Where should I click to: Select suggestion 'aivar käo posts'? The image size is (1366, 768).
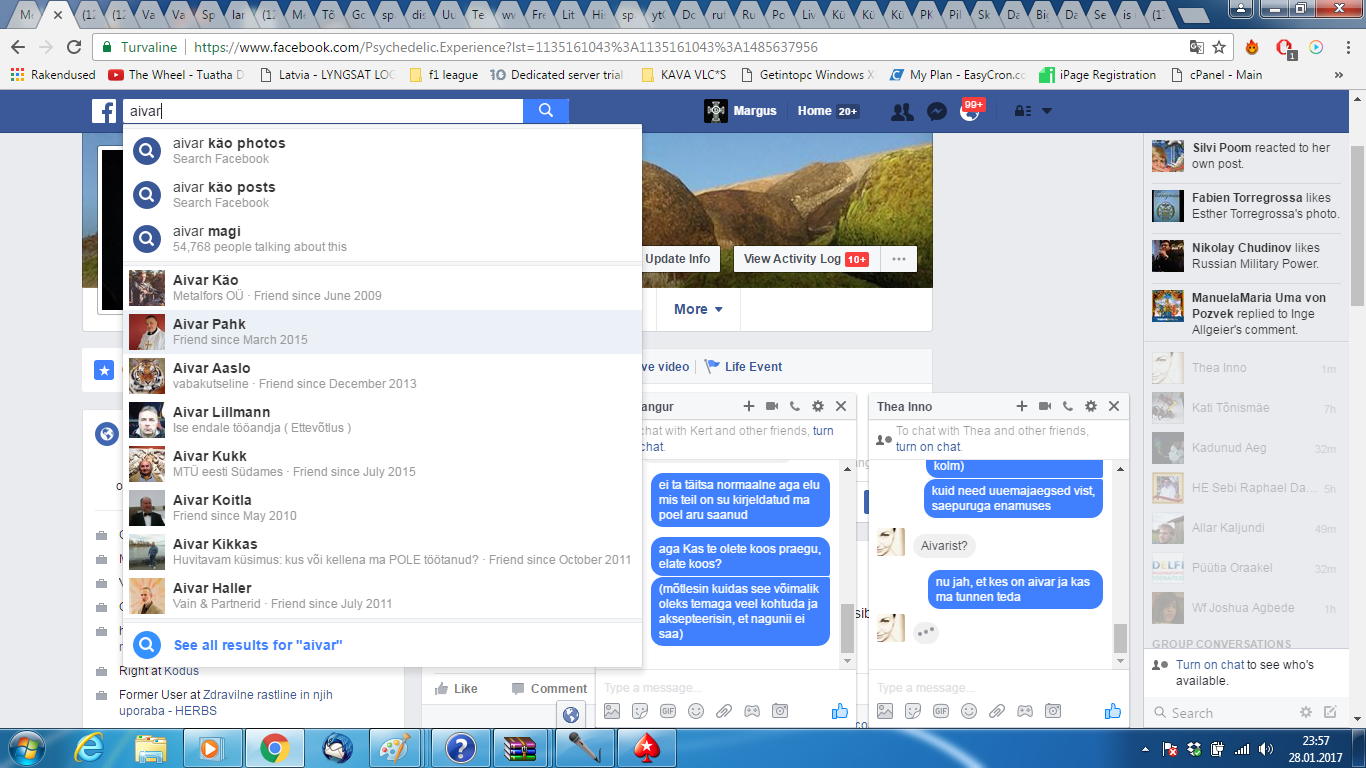[x=382, y=194]
